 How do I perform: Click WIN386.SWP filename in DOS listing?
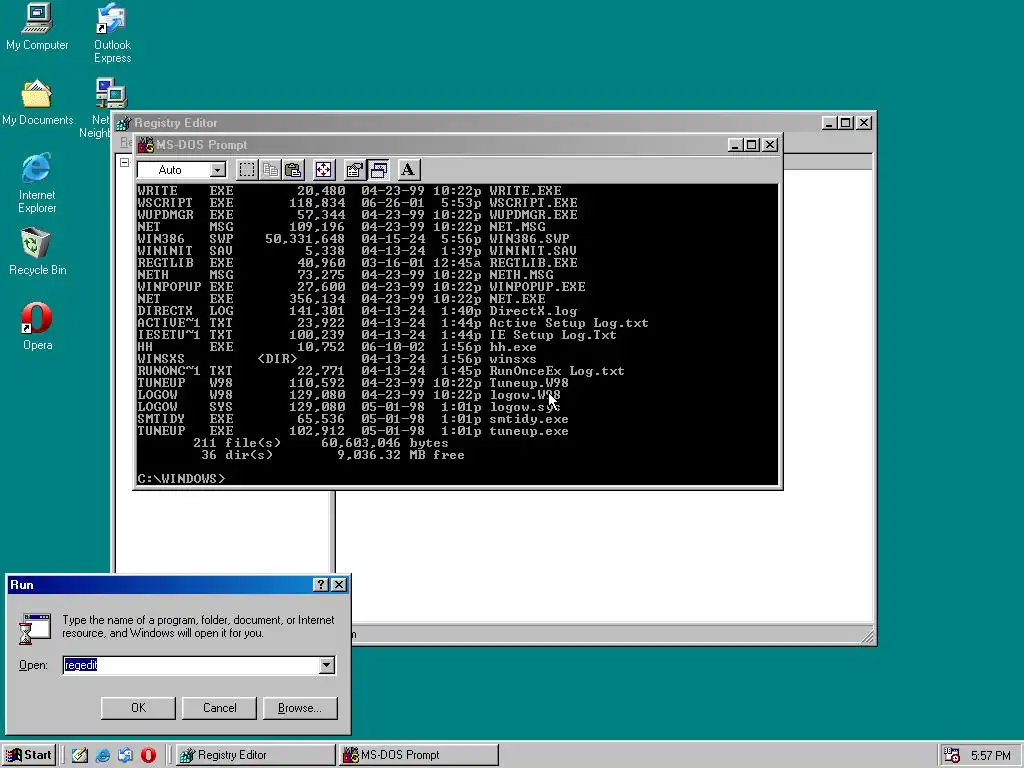(x=529, y=239)
